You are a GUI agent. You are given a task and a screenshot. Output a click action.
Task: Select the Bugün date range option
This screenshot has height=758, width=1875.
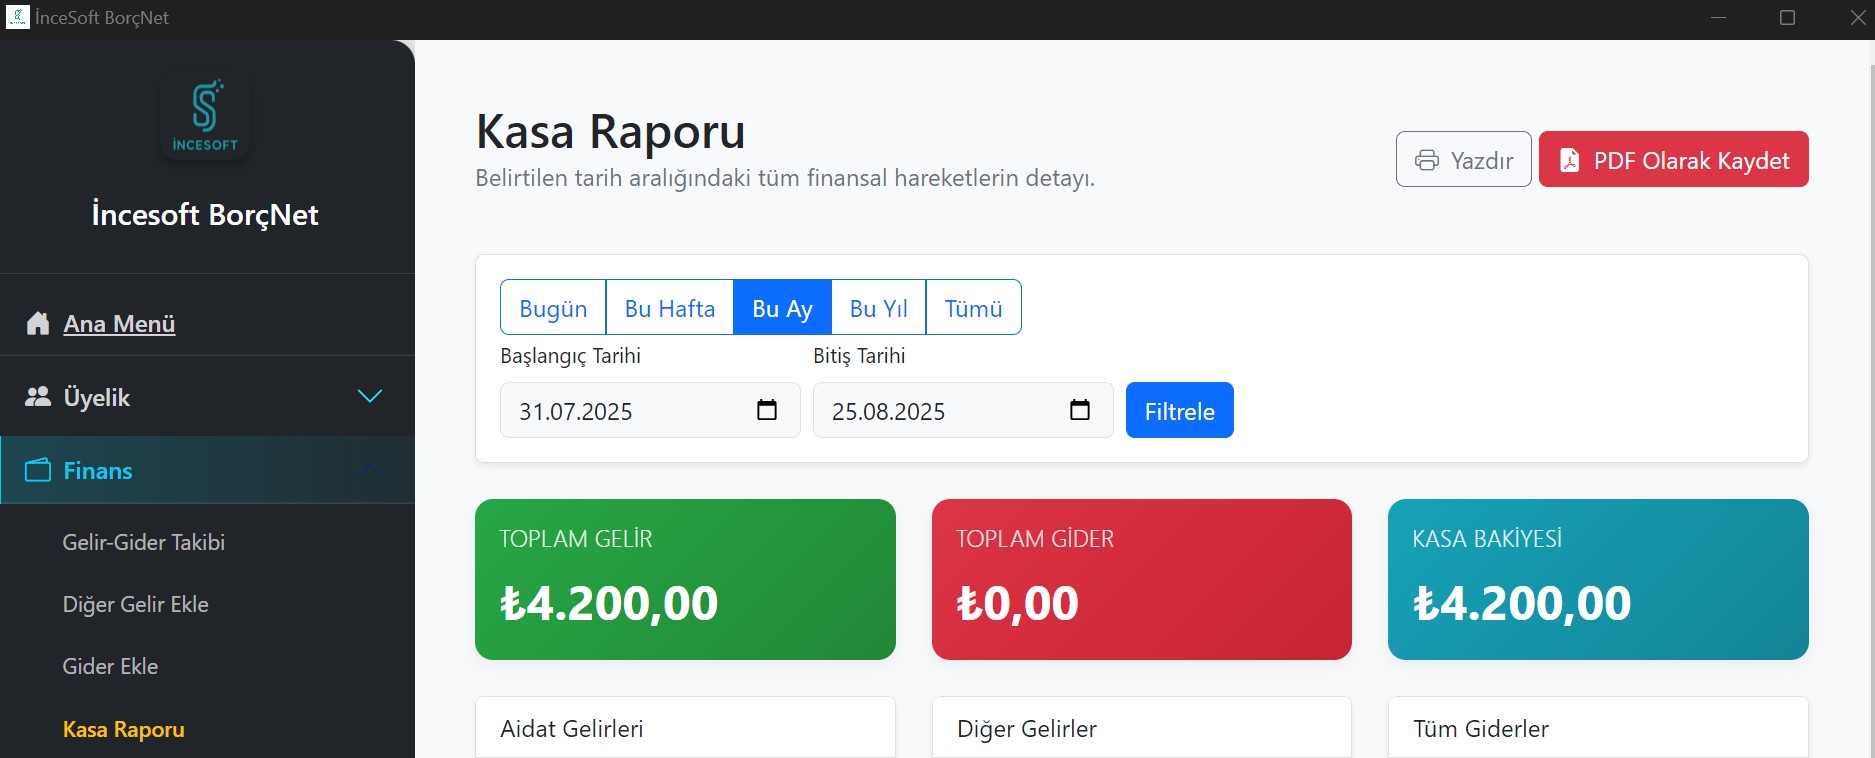pos(553,308)
